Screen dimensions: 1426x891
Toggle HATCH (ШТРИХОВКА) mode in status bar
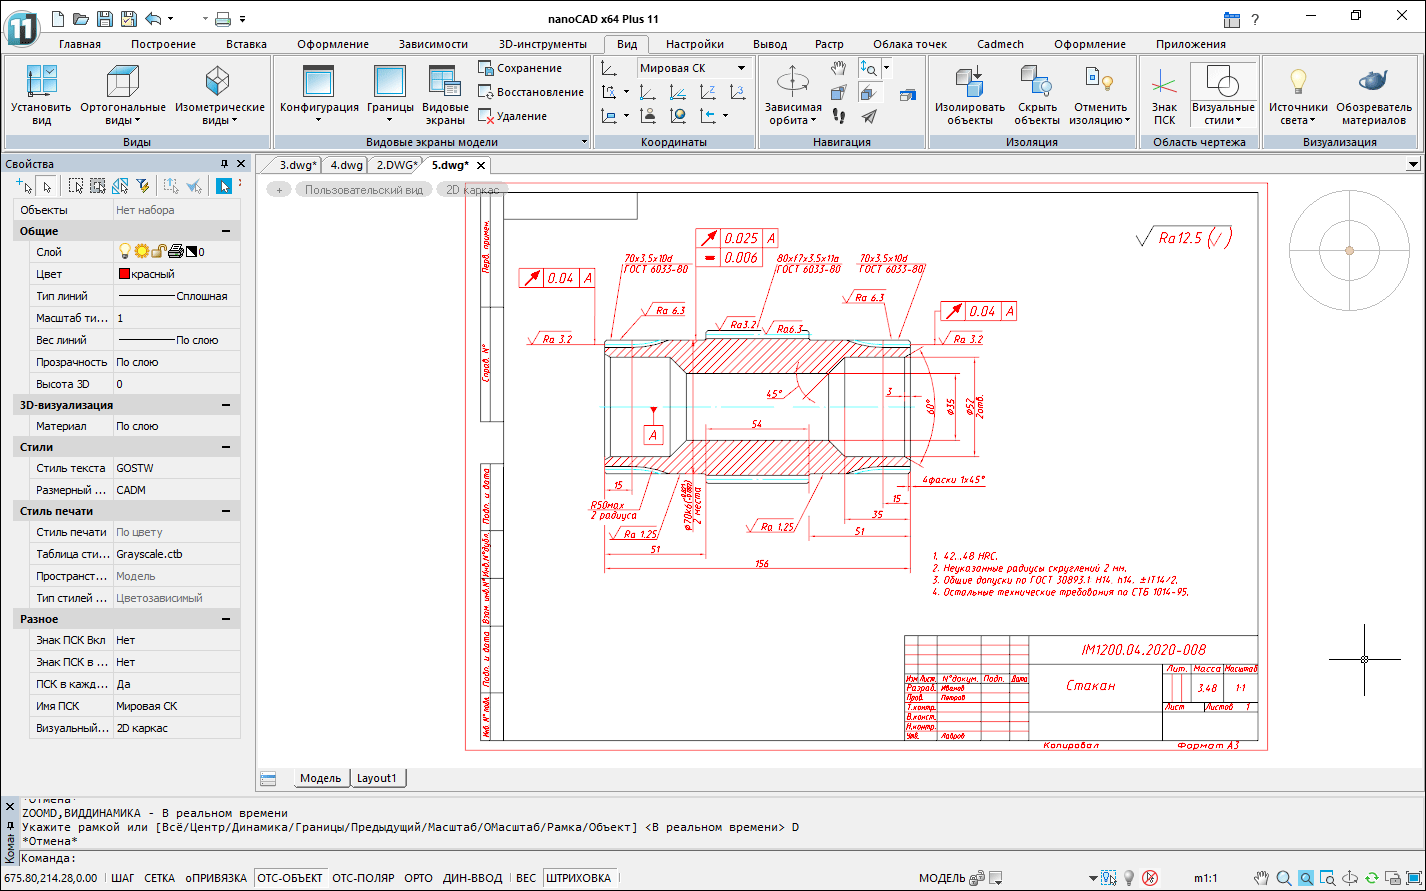tap(578, 878)
